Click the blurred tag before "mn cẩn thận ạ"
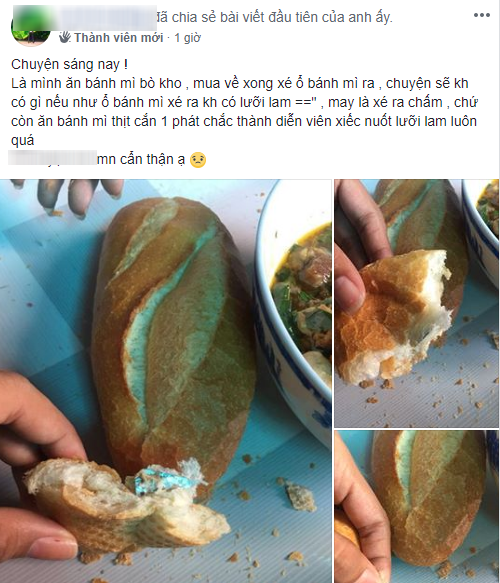The width and height of the screenshot is (500, 583). coord(52,158)
